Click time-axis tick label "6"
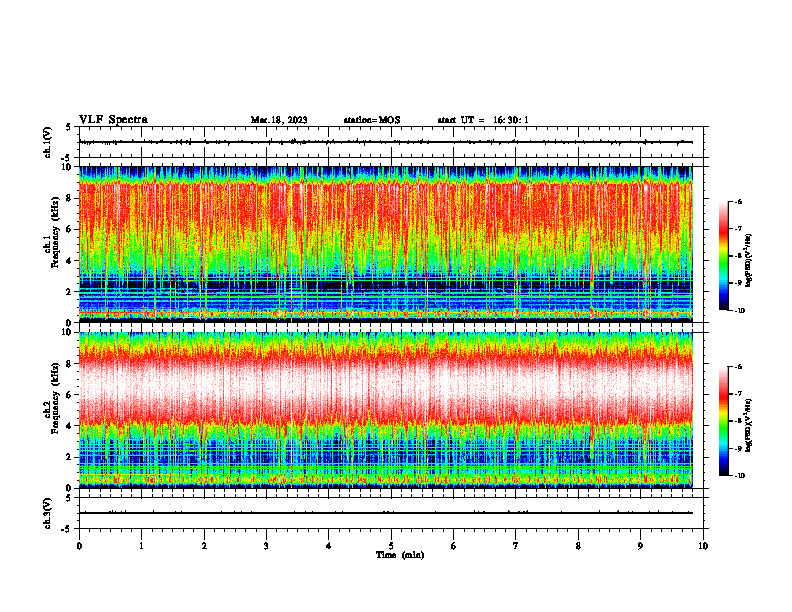 click(453, 546)
